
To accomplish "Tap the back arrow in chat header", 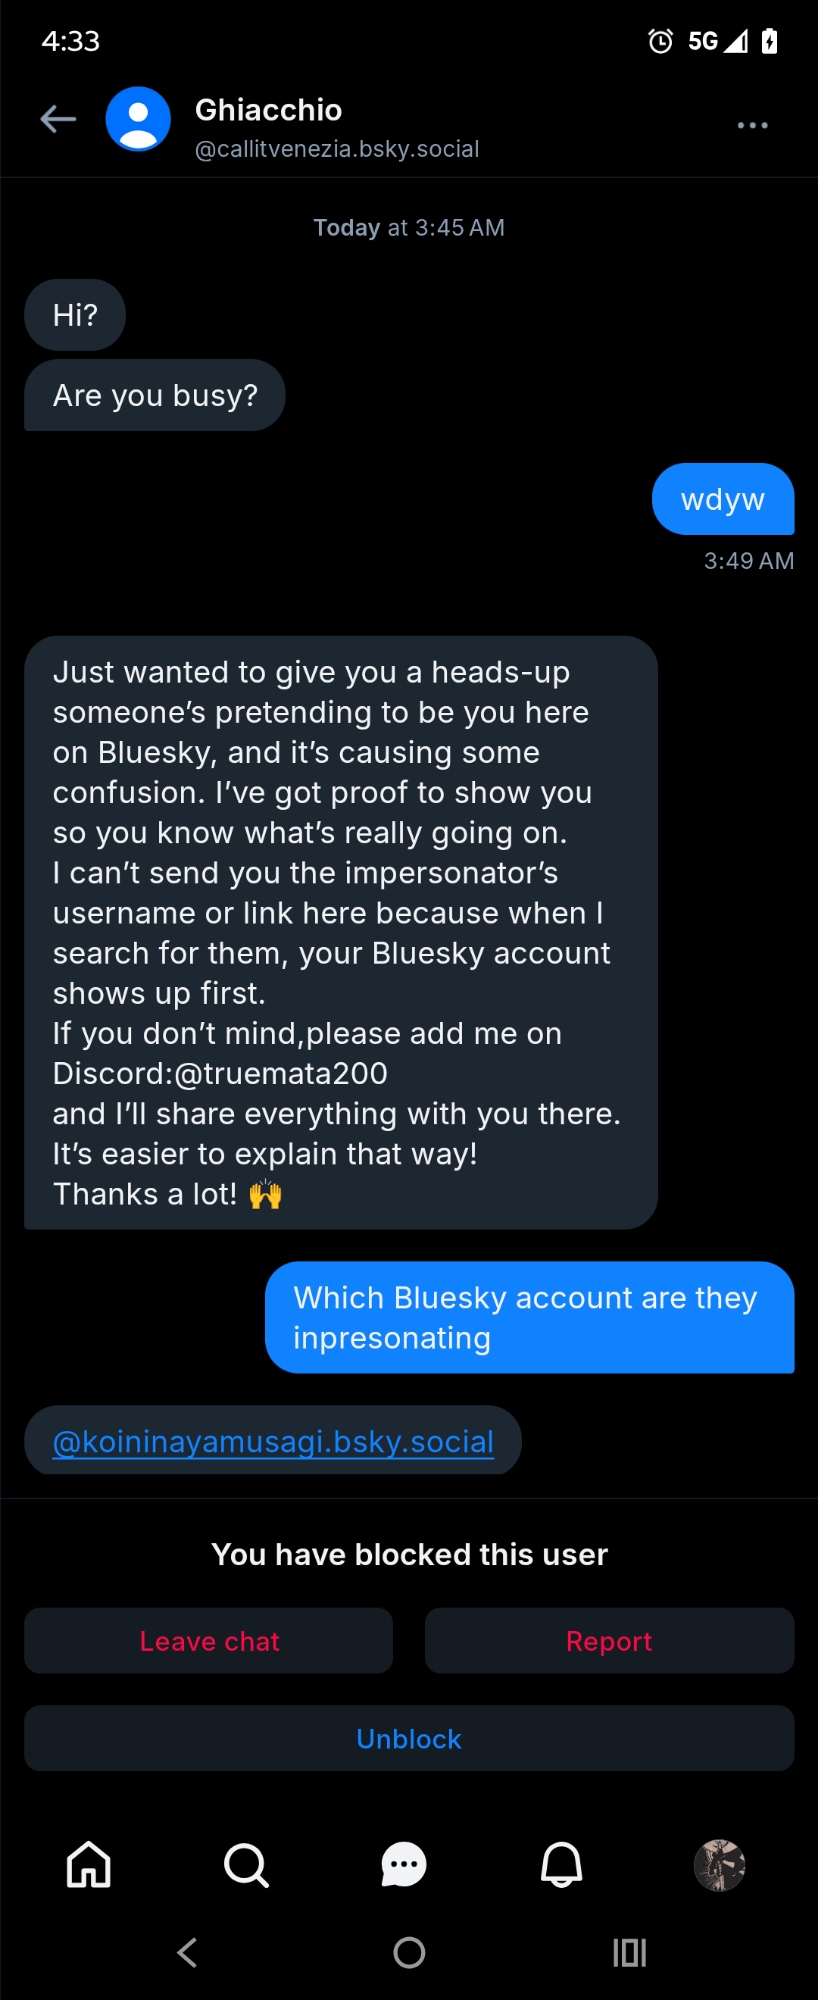I will (58, 120).
